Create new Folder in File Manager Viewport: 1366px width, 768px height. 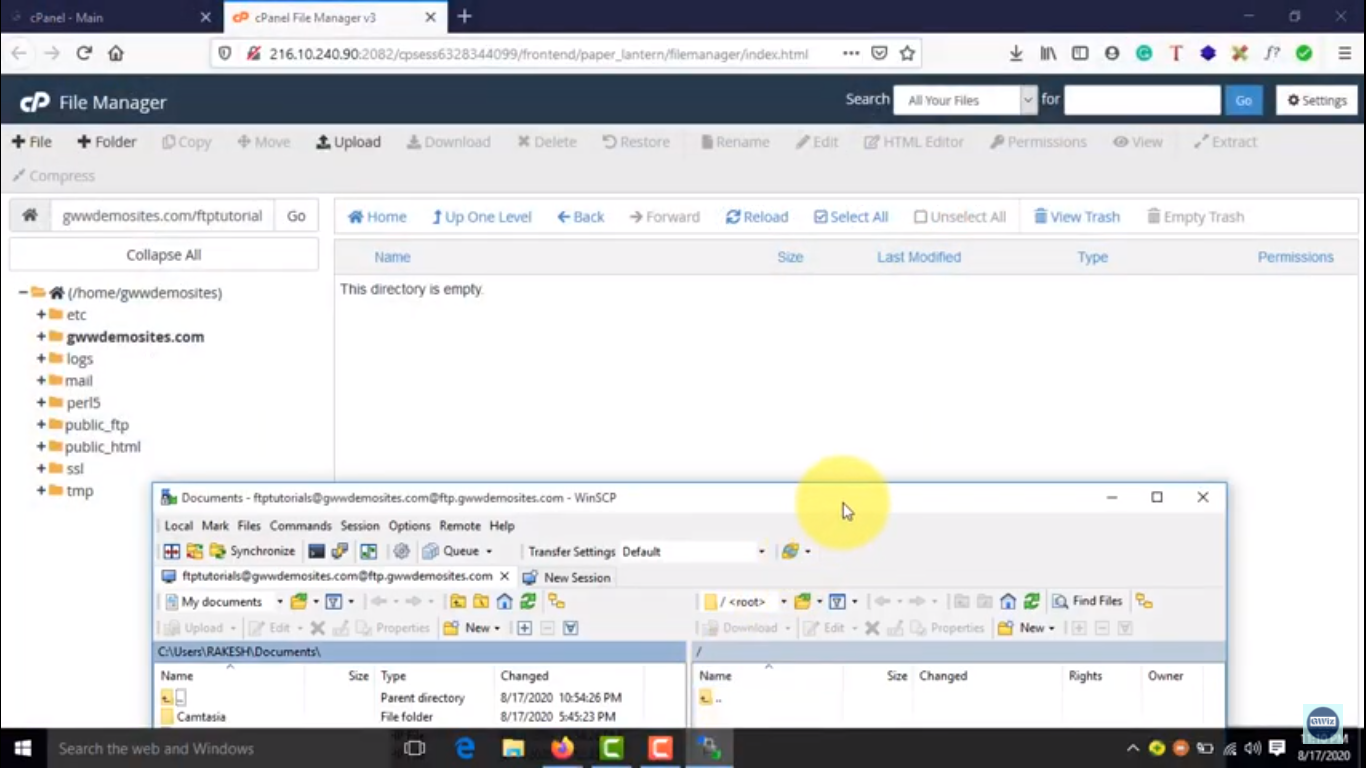pos(107,142)
